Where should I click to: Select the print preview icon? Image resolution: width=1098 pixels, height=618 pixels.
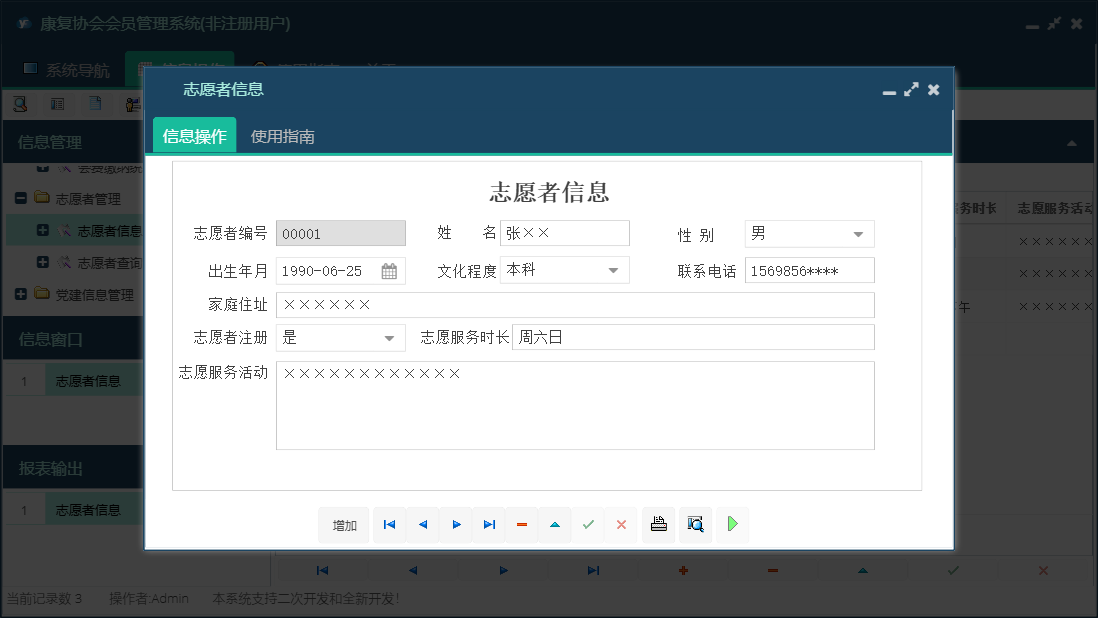tap(695, 524)
